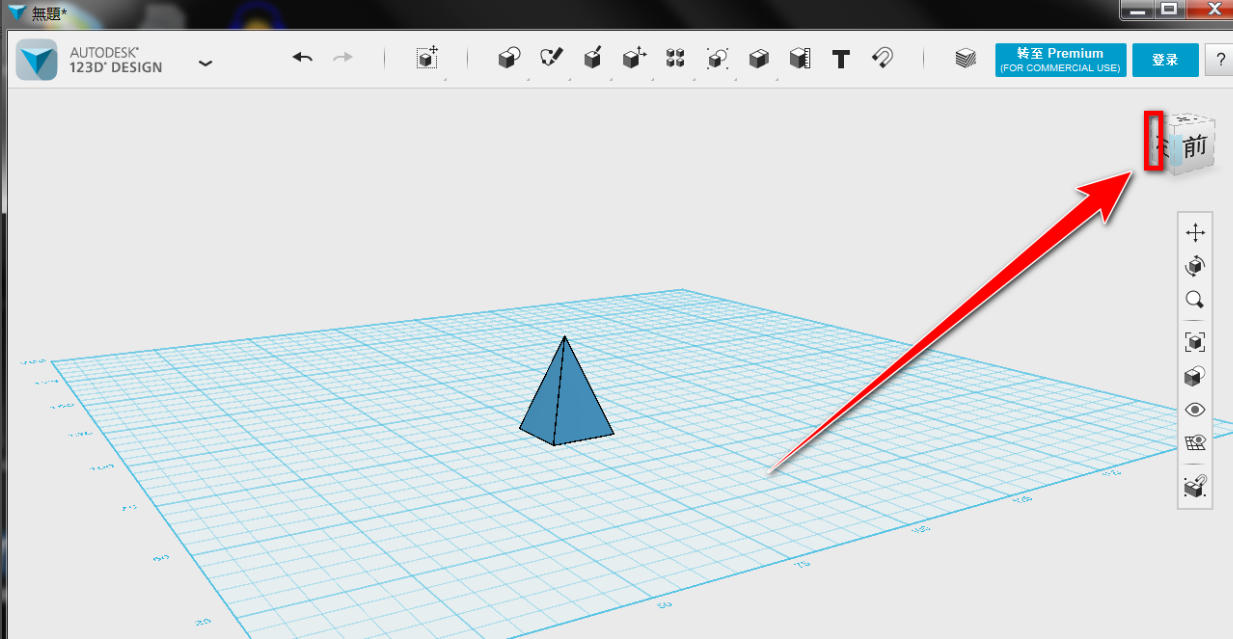Open the Primitives shapes menu
The width and height of the screenshot is (1233, 639).
tap(509, 58)
